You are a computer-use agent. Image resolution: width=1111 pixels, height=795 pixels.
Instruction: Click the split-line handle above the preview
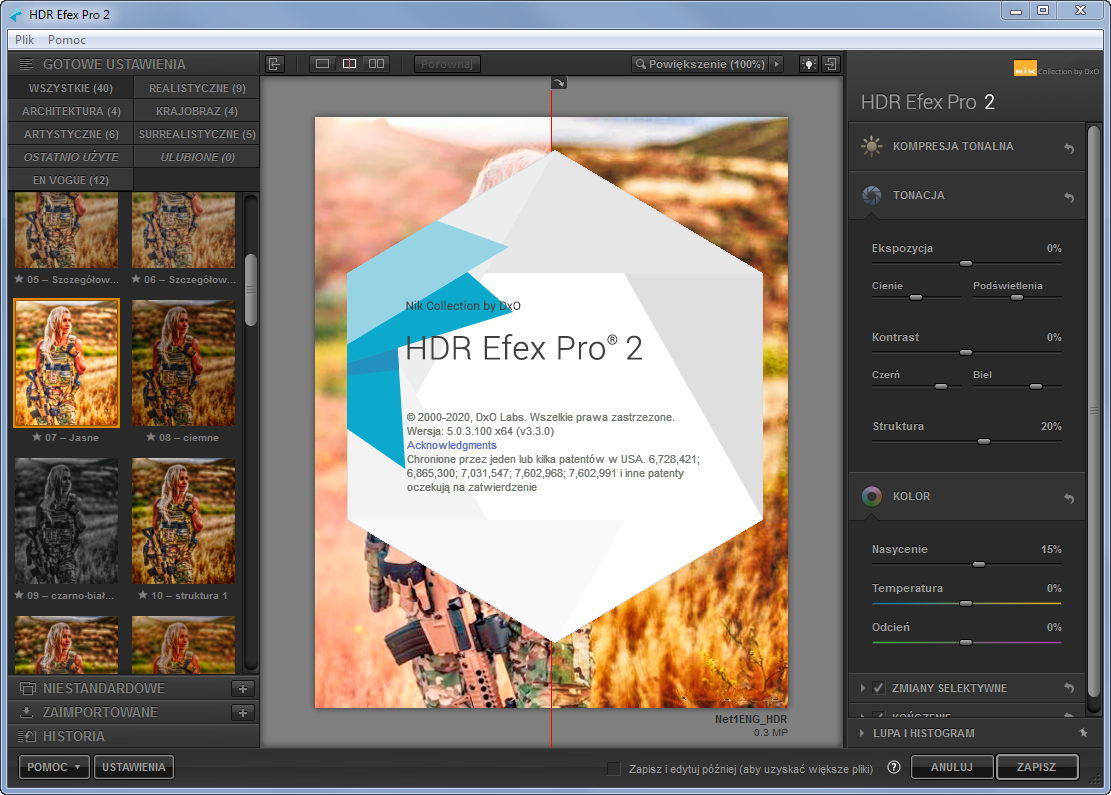559,83
